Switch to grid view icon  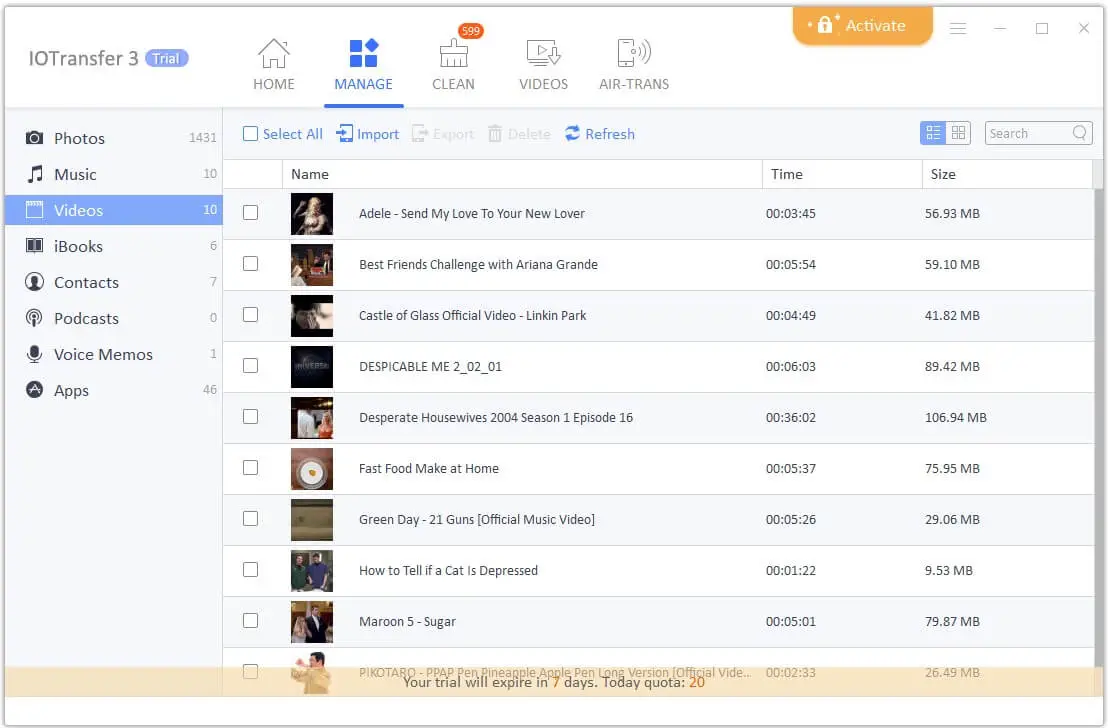(958, 133)
